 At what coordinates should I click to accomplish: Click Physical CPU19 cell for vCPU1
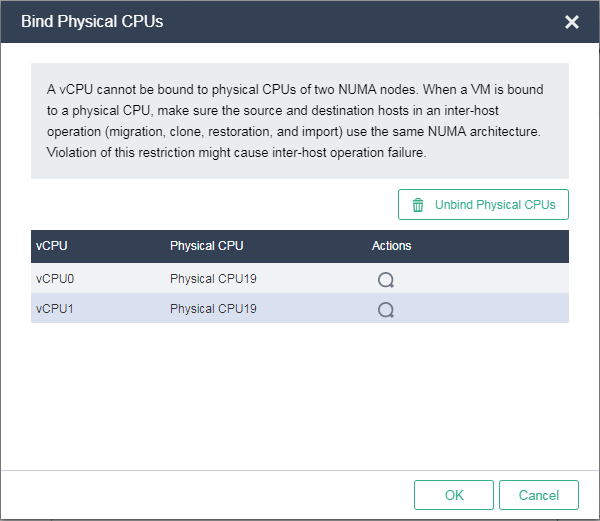[213, 309]
